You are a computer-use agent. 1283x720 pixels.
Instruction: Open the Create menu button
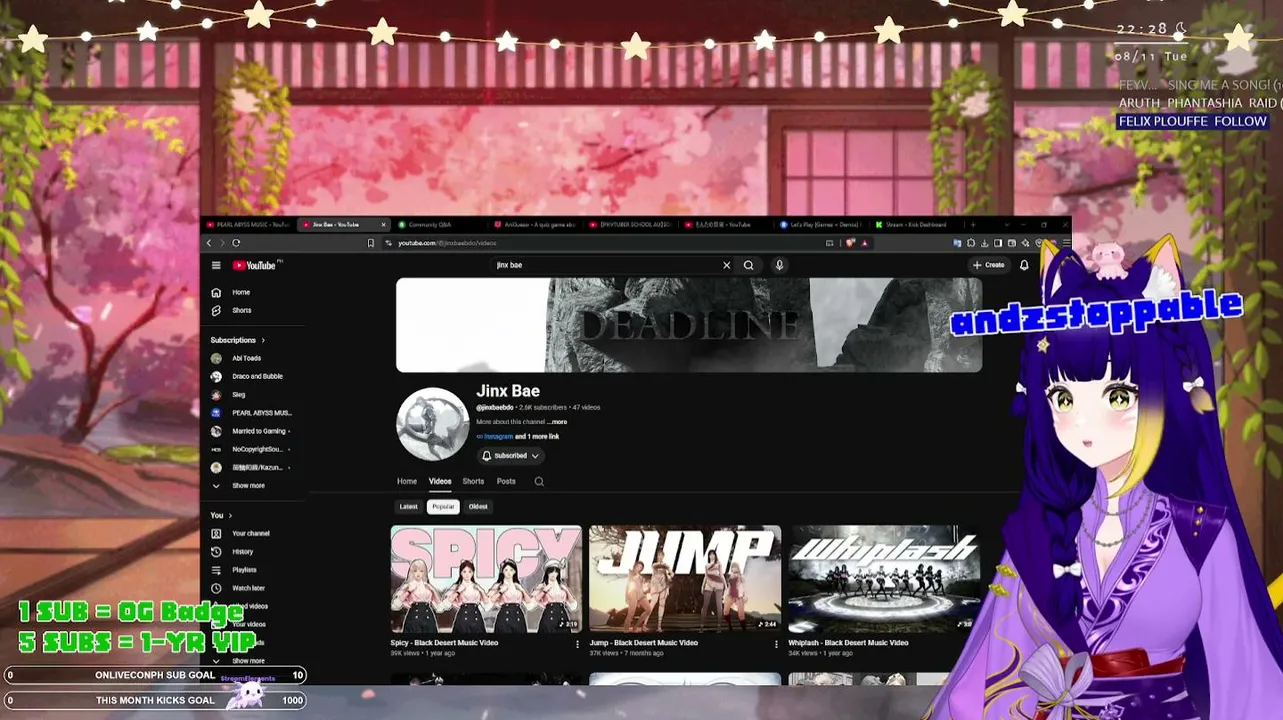(988, 265)
